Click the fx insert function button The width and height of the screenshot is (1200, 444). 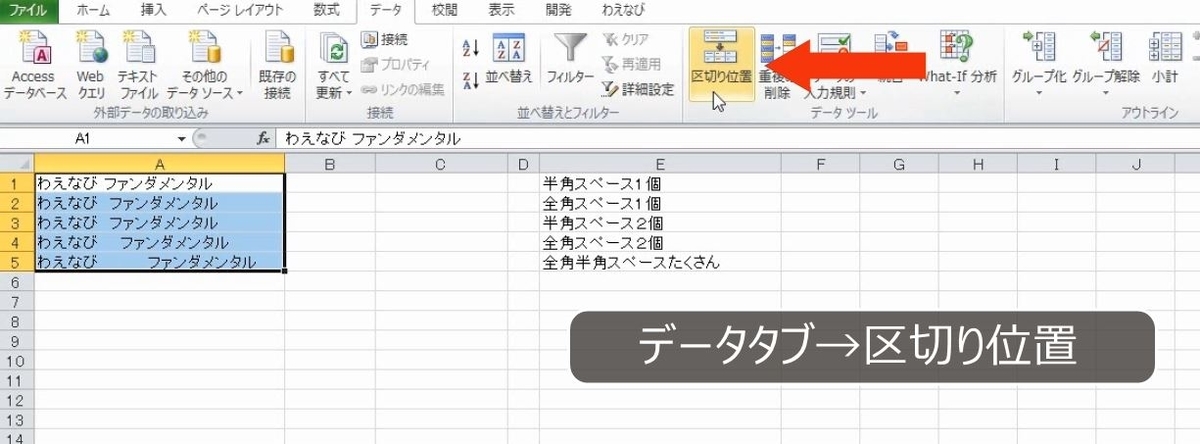[x=264, y=139]
